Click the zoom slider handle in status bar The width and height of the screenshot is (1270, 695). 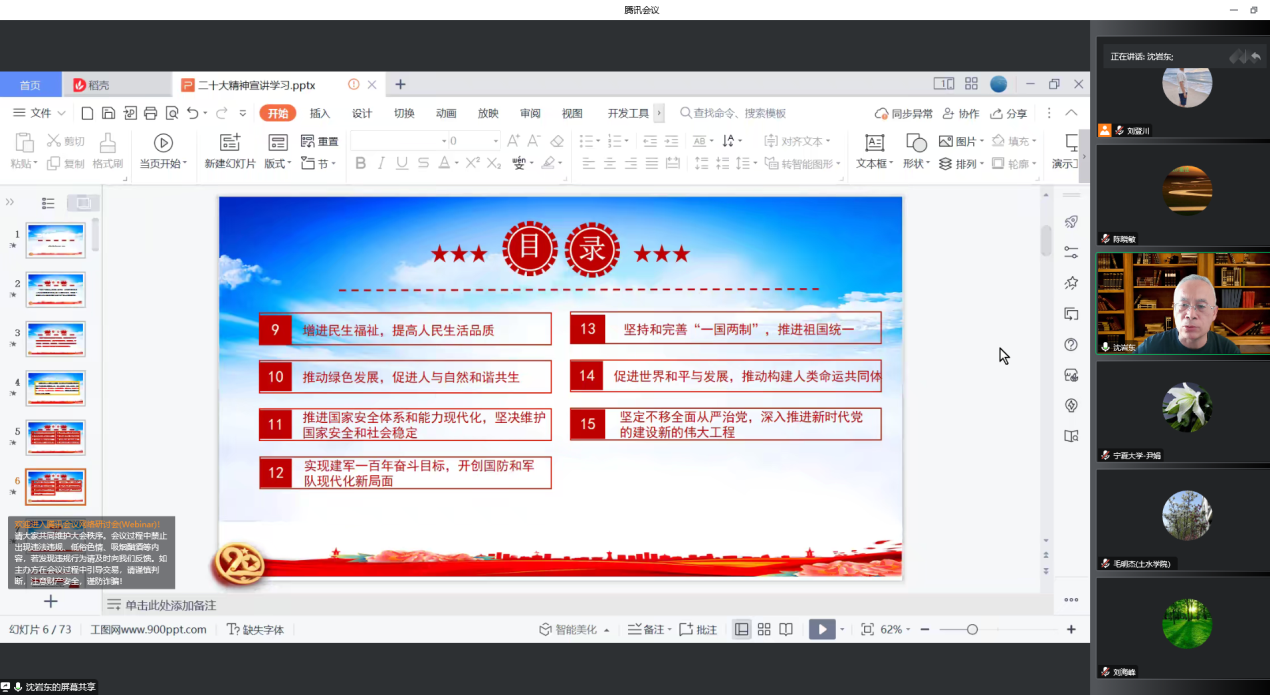972,629
